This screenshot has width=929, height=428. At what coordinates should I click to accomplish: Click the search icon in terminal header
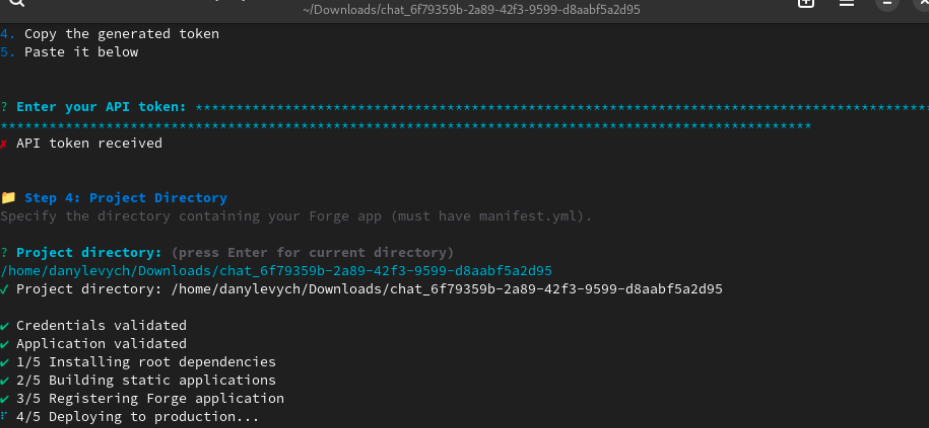(x=17, y=3)
